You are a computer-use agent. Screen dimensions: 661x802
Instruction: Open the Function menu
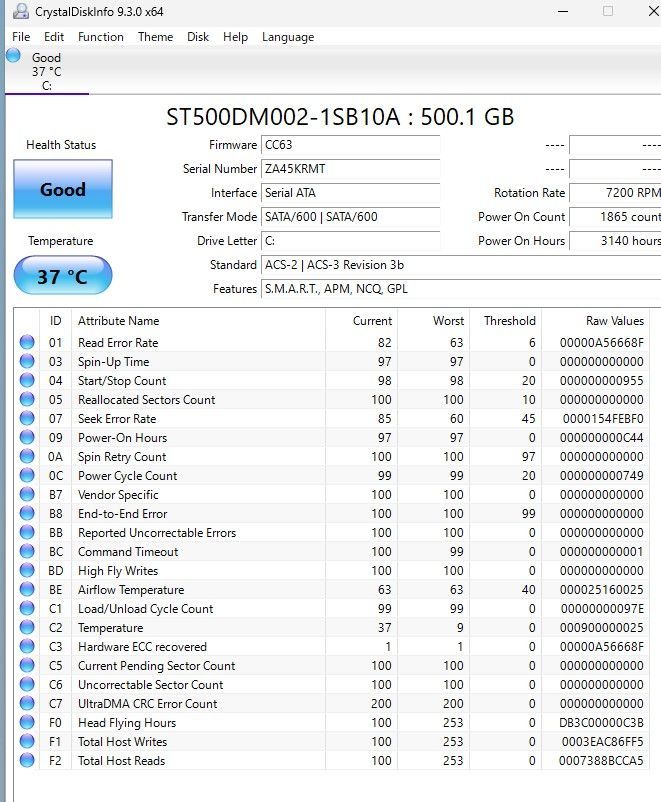point(101,37)
